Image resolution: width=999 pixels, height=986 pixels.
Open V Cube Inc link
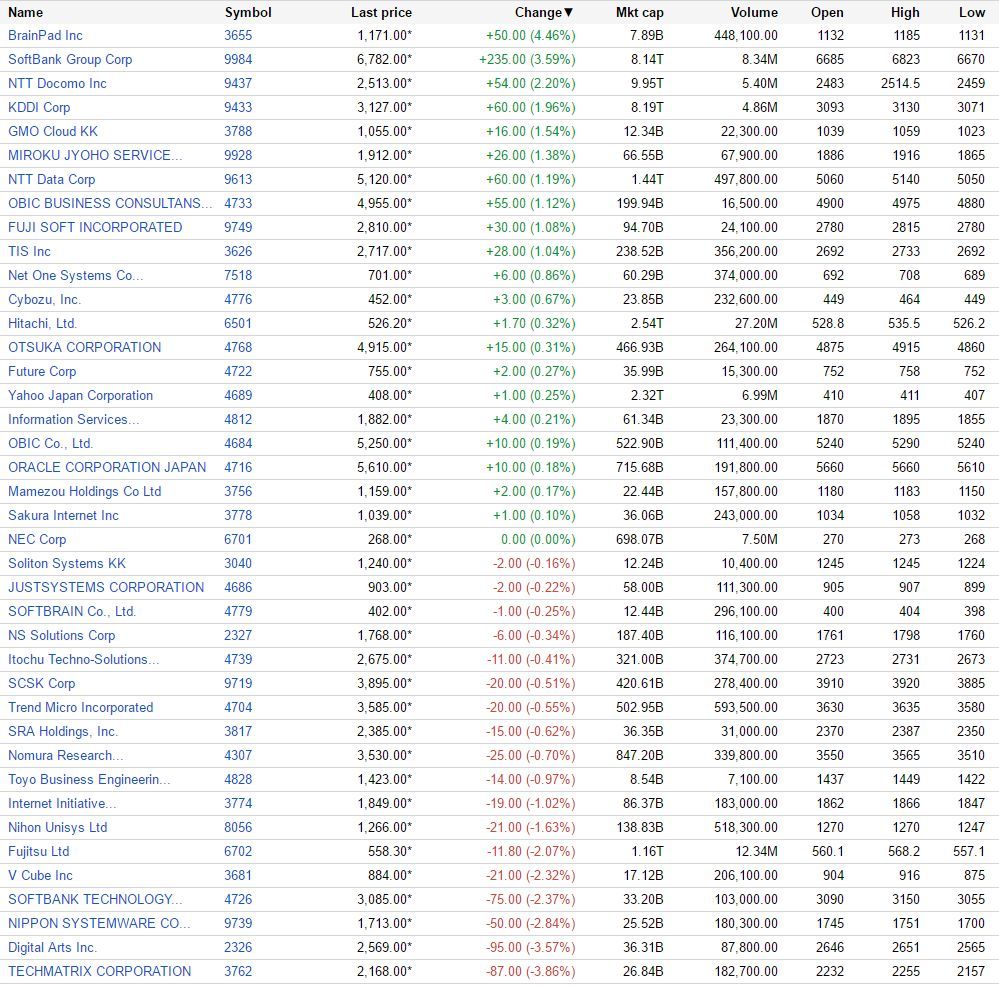(40, 875)
